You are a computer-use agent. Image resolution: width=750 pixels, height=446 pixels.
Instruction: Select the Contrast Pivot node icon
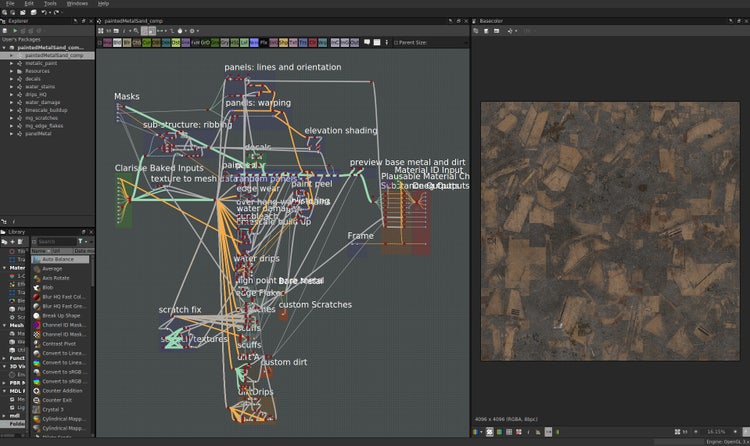coord(37,343)
